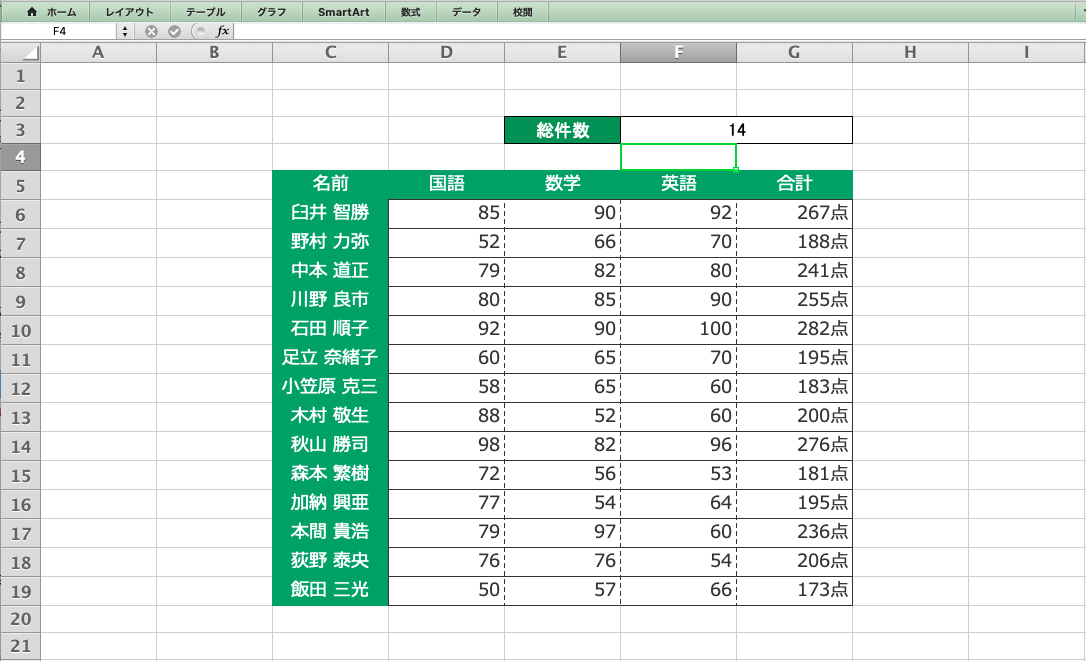
Task: Select column C header
Action: (x=330, y=53)
